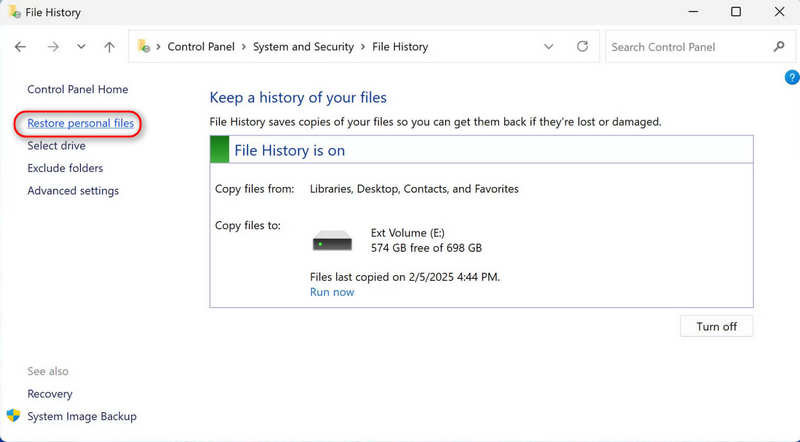Open System Image Backup link
This screenshot has width=800, height=442.
82,416
